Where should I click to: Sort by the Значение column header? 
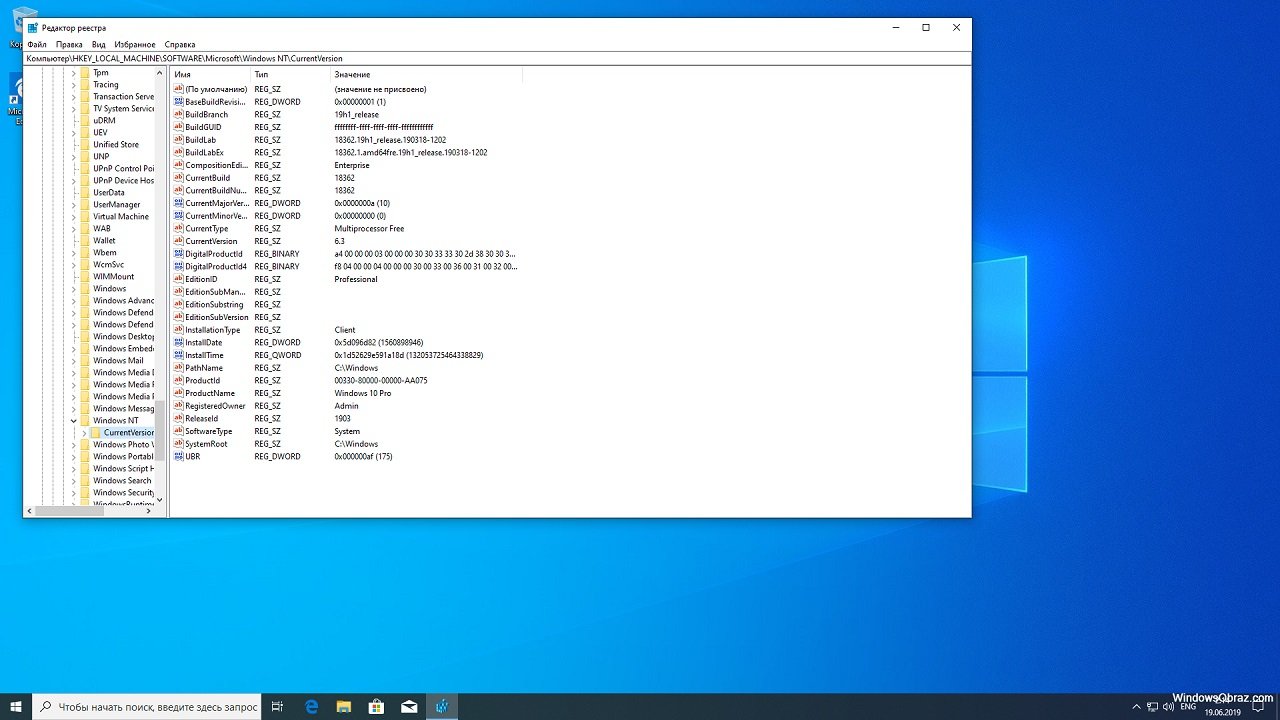[x=352, y=75]
